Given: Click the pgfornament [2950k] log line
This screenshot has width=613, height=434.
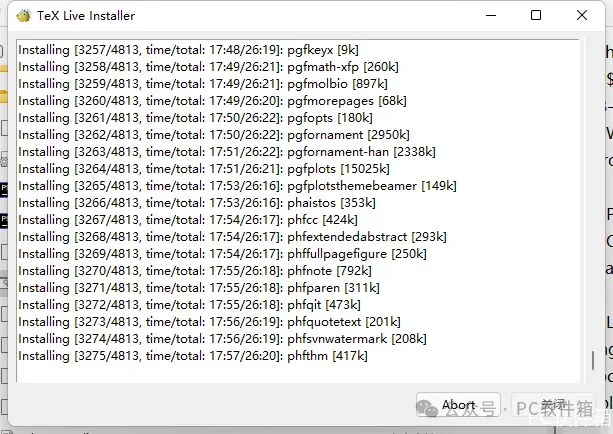Looking at the screenshot, I should coord(214,135).
